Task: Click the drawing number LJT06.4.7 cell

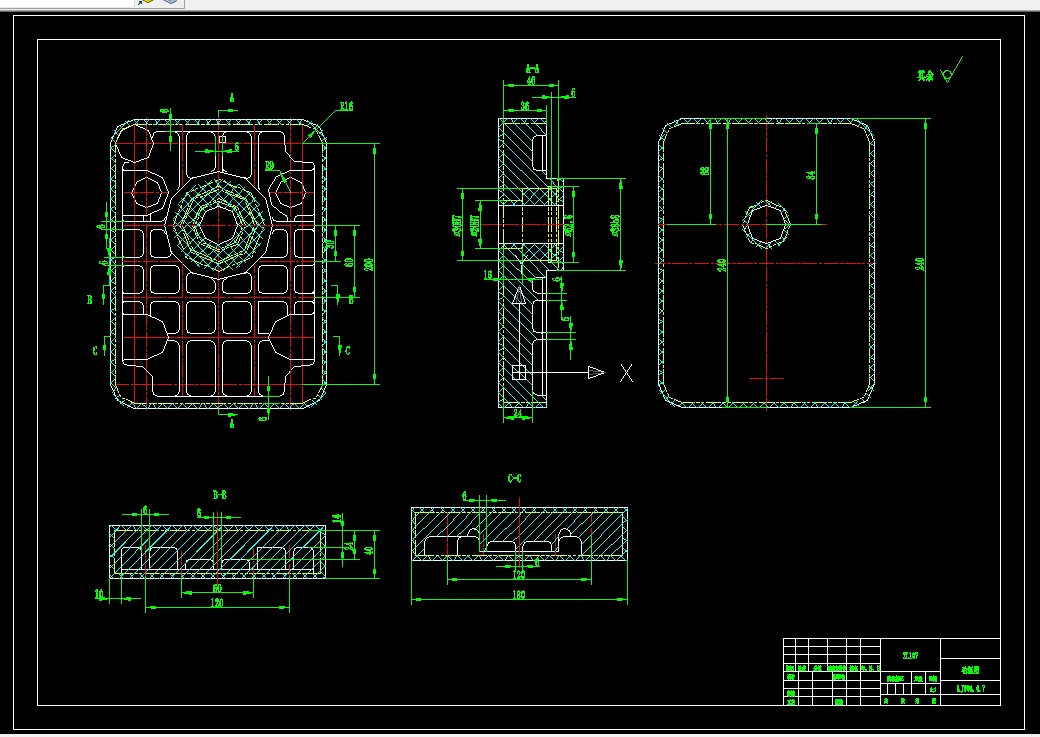Action: pos(970,689)
